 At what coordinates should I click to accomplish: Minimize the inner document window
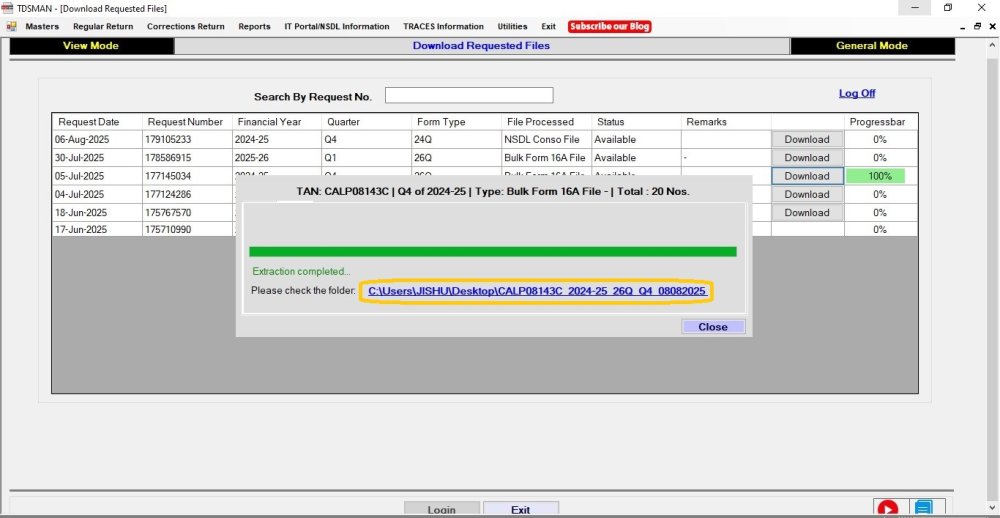pos(963,27)
